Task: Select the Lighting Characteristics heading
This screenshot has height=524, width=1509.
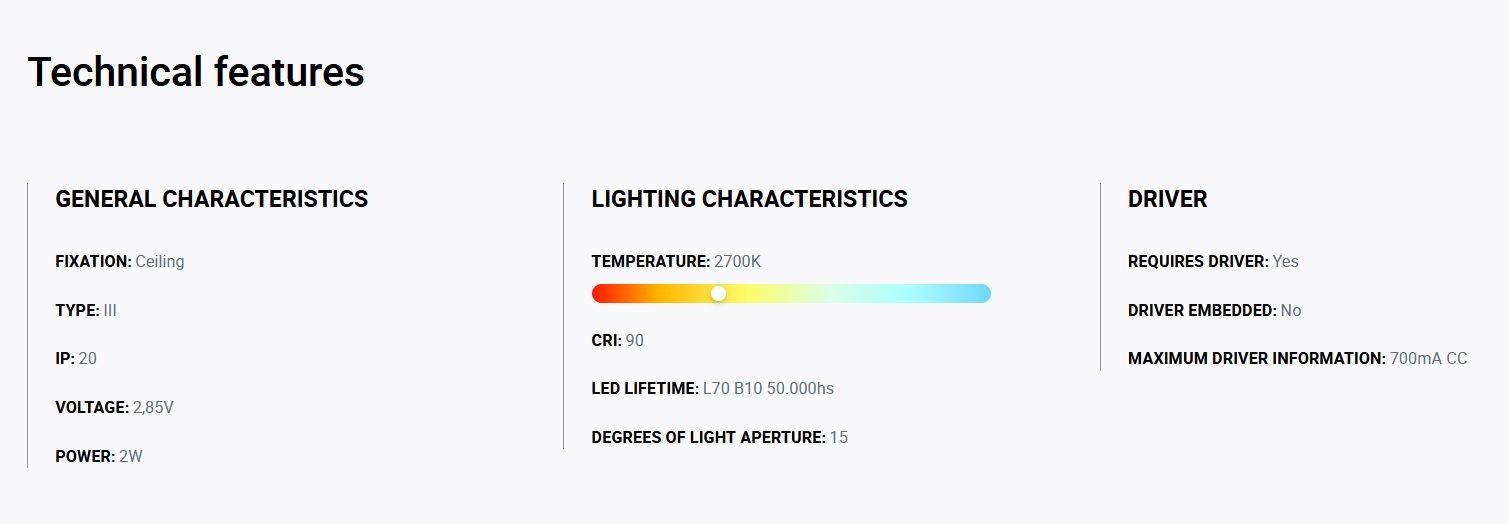Action: pos(750,199)
